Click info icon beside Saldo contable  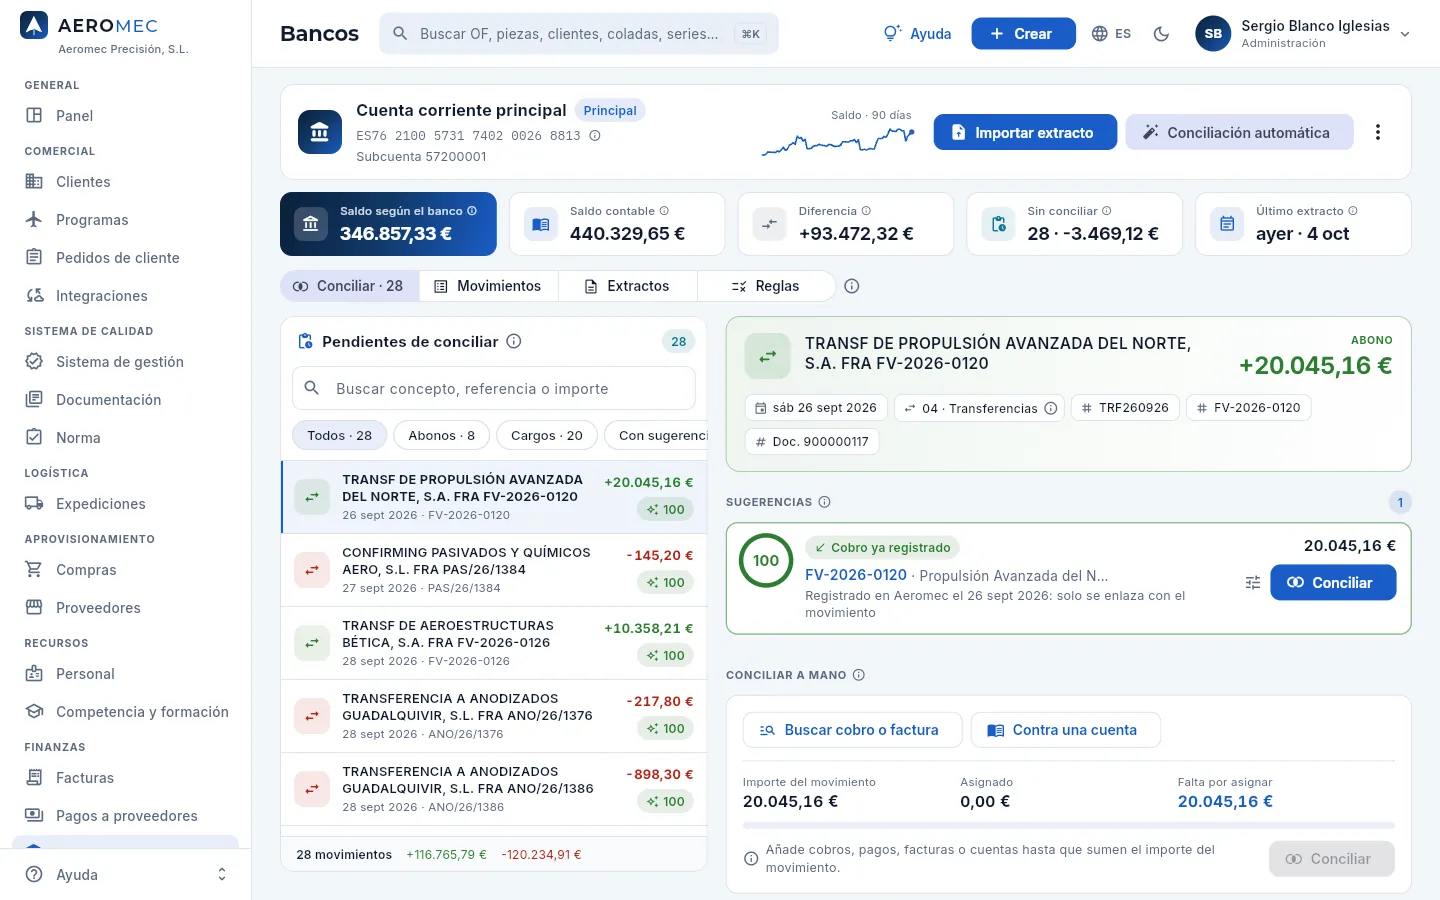point(664,211)
